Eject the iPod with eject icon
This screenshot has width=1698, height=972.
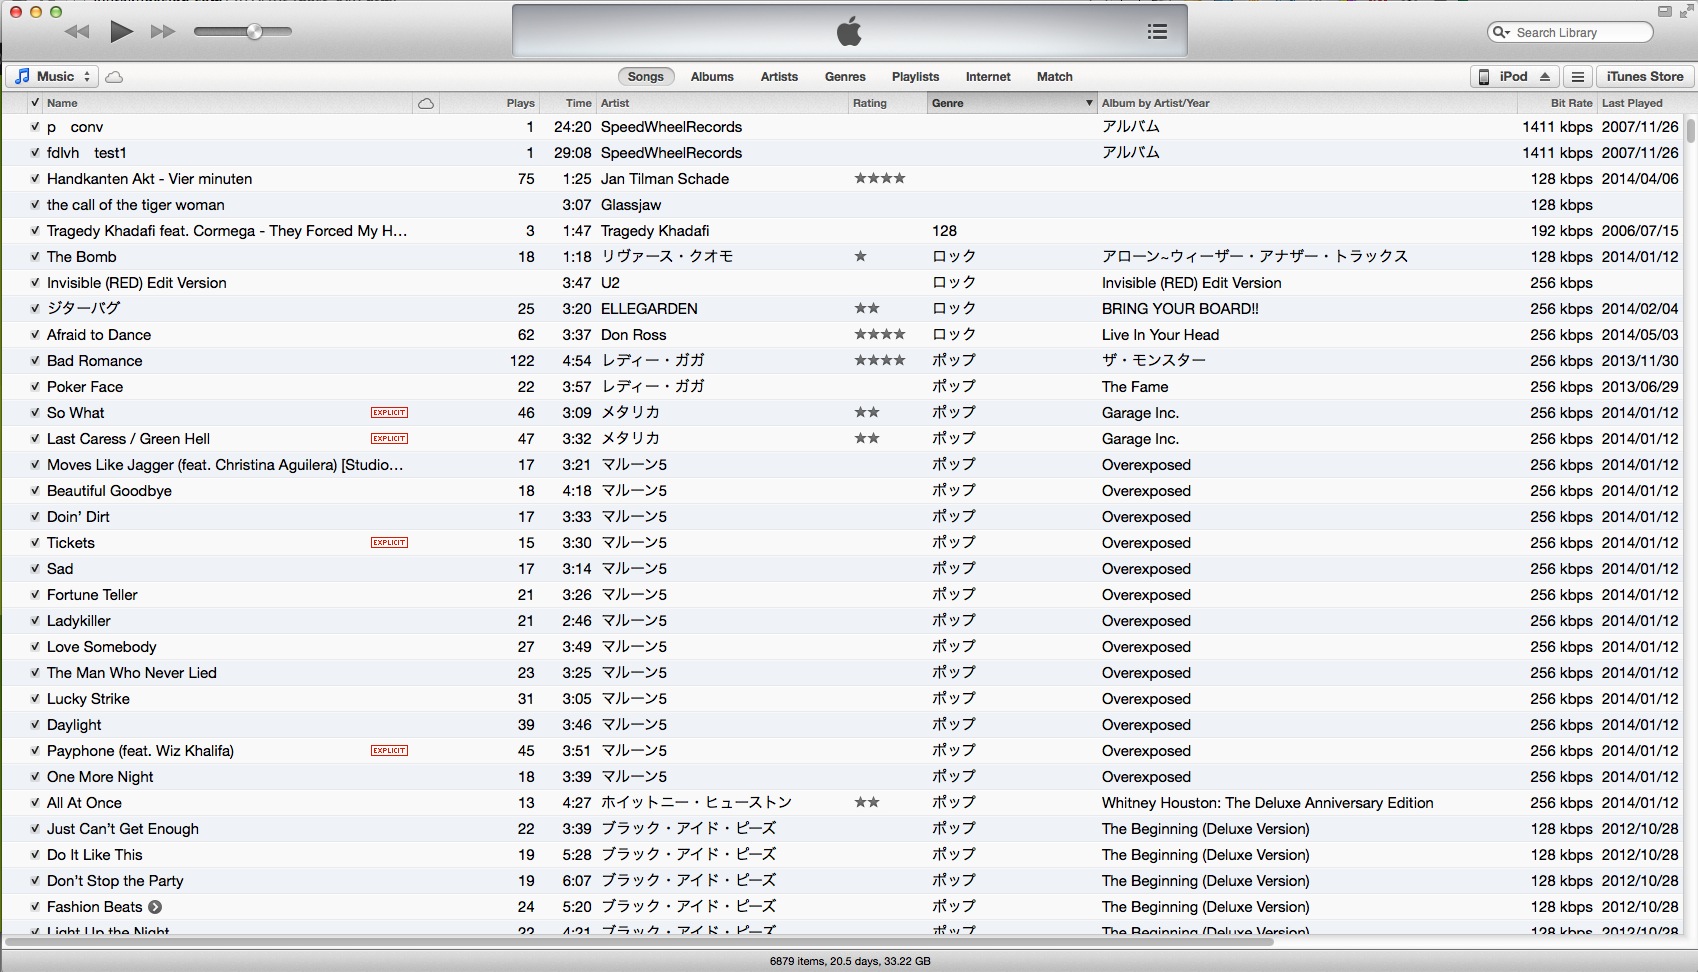coord(1545,77)
